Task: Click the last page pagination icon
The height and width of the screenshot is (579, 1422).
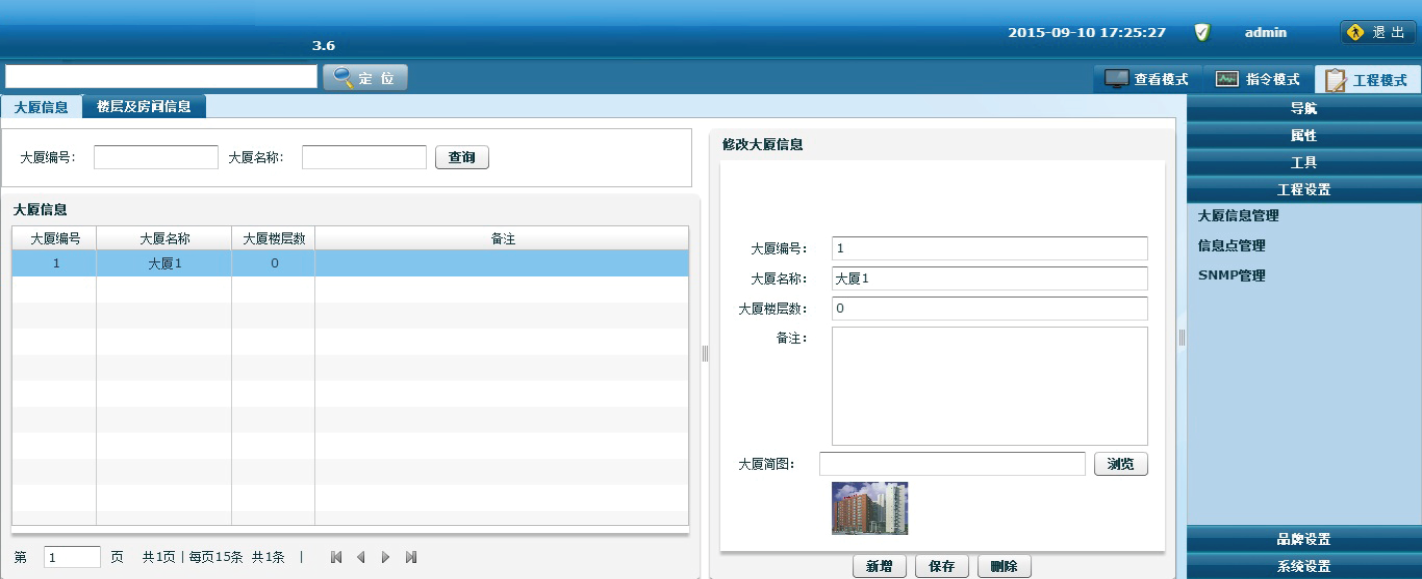Action: [411, 557]
